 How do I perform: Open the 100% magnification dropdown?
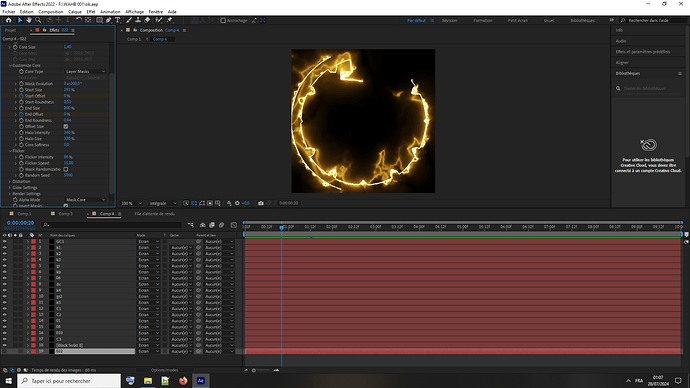pyautogui.click(x=132, y=203)
